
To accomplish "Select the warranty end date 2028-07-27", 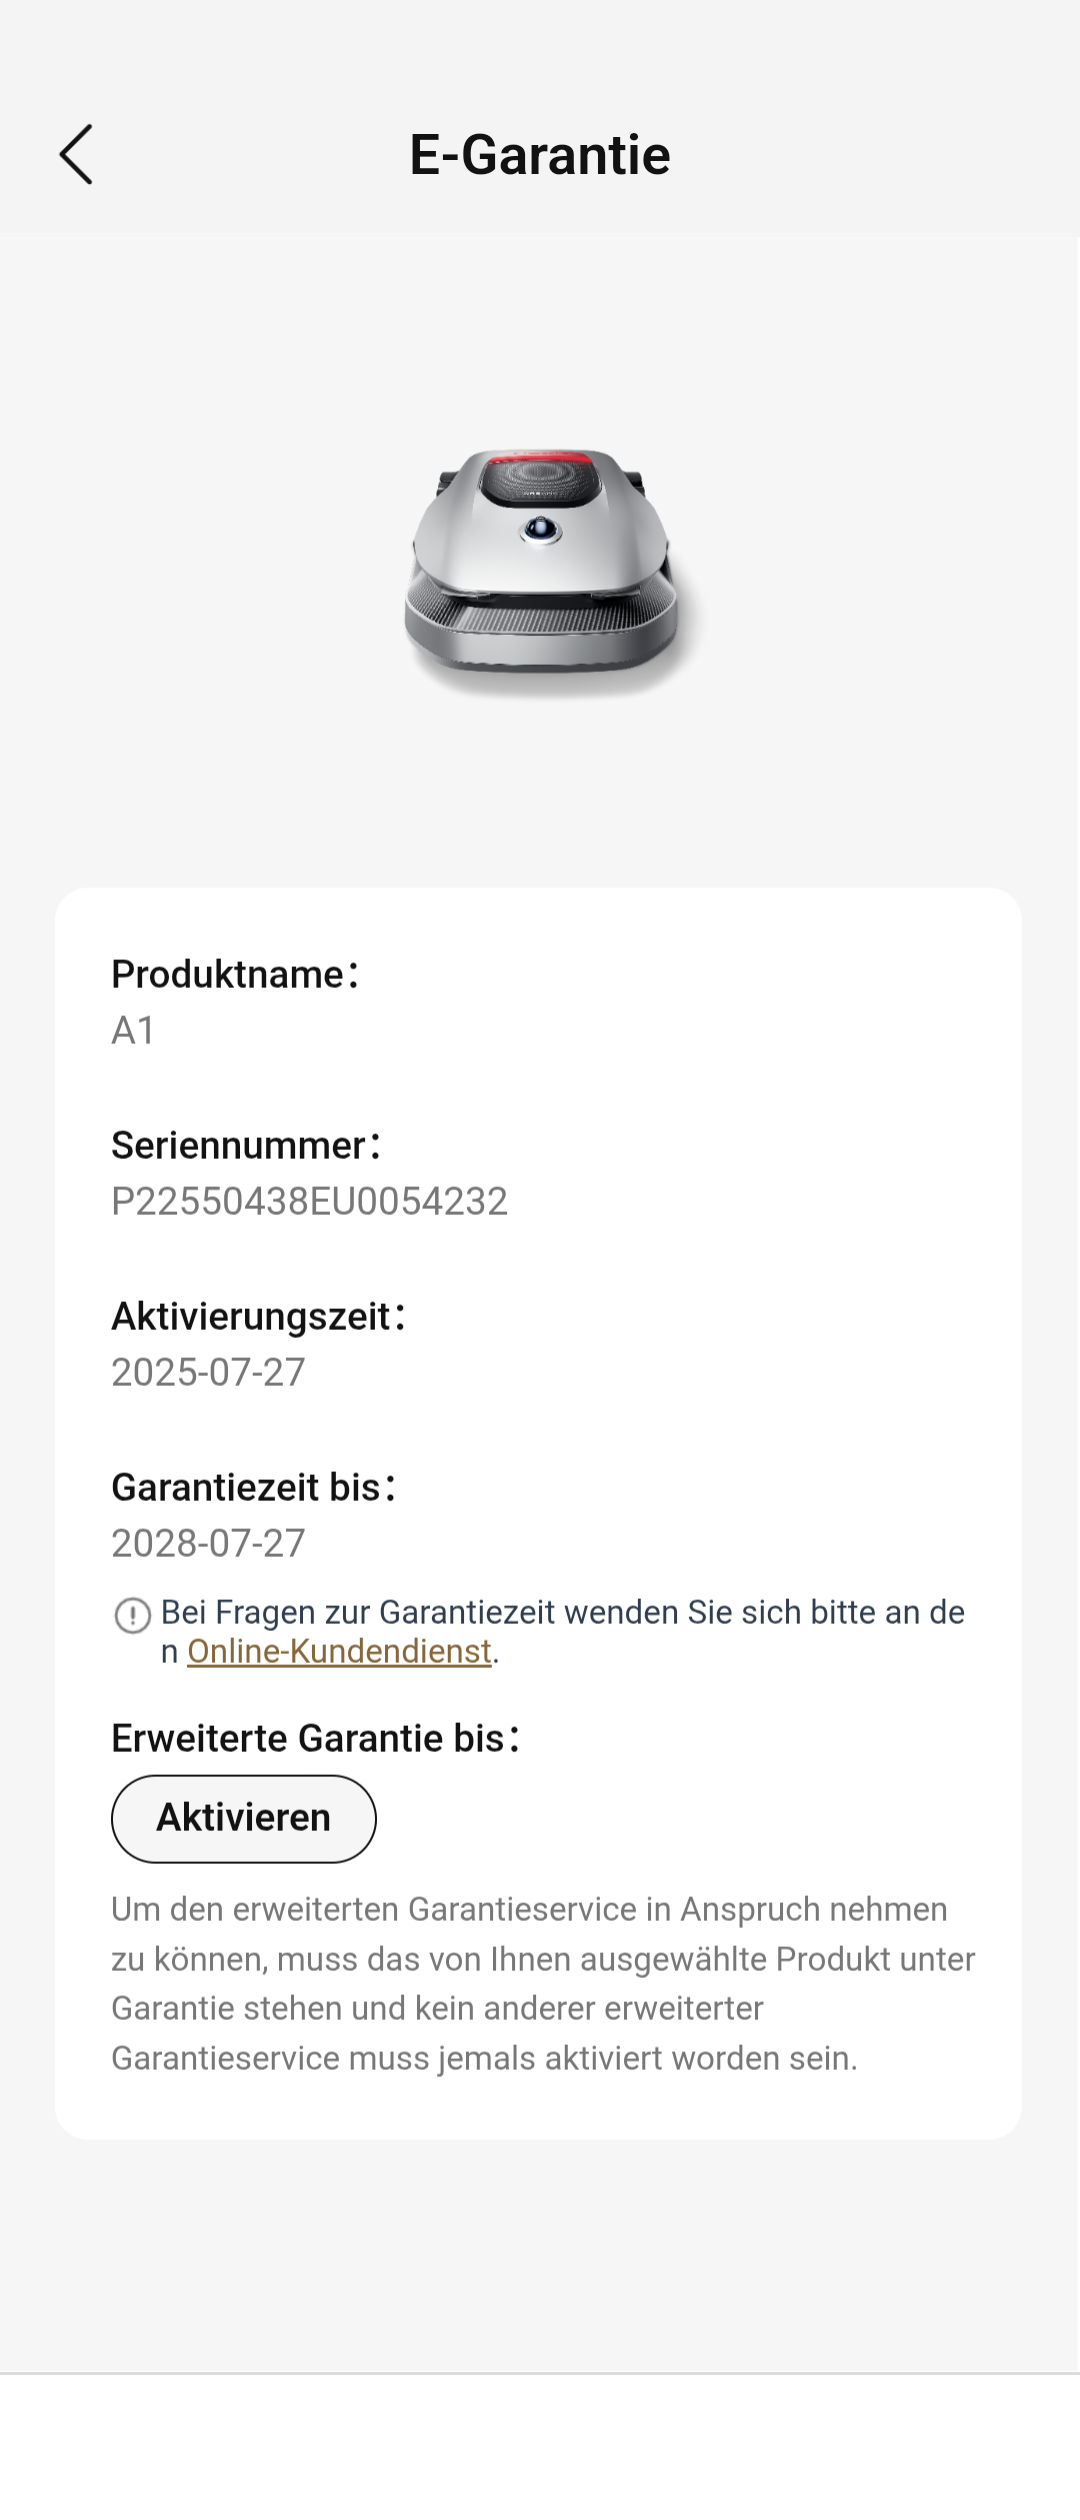I will tap(208, 1543).
